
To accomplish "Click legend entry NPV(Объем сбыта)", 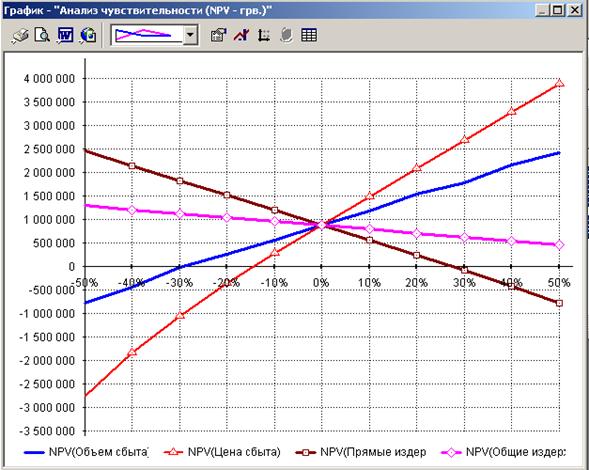I will click(x=86, y=452).
